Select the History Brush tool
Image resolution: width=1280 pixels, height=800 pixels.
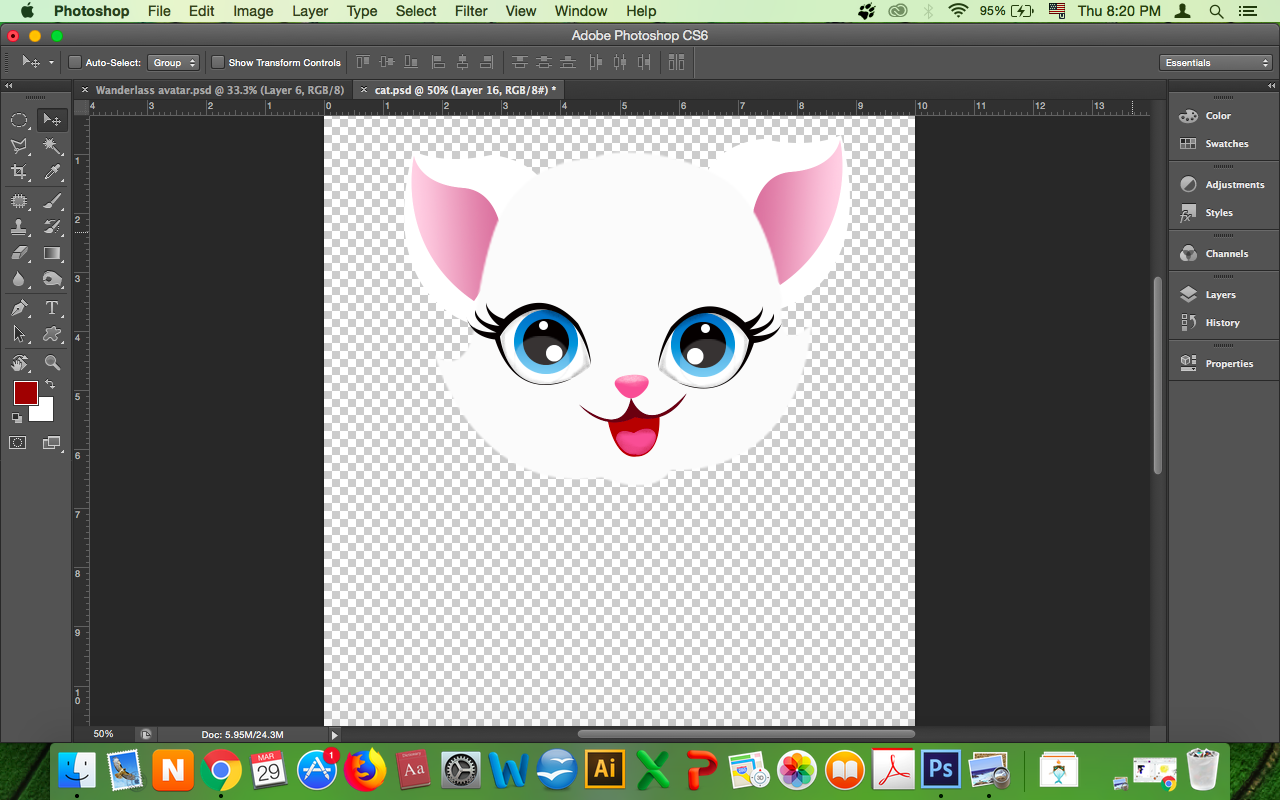pyautogui.click(x=52, y=227)
